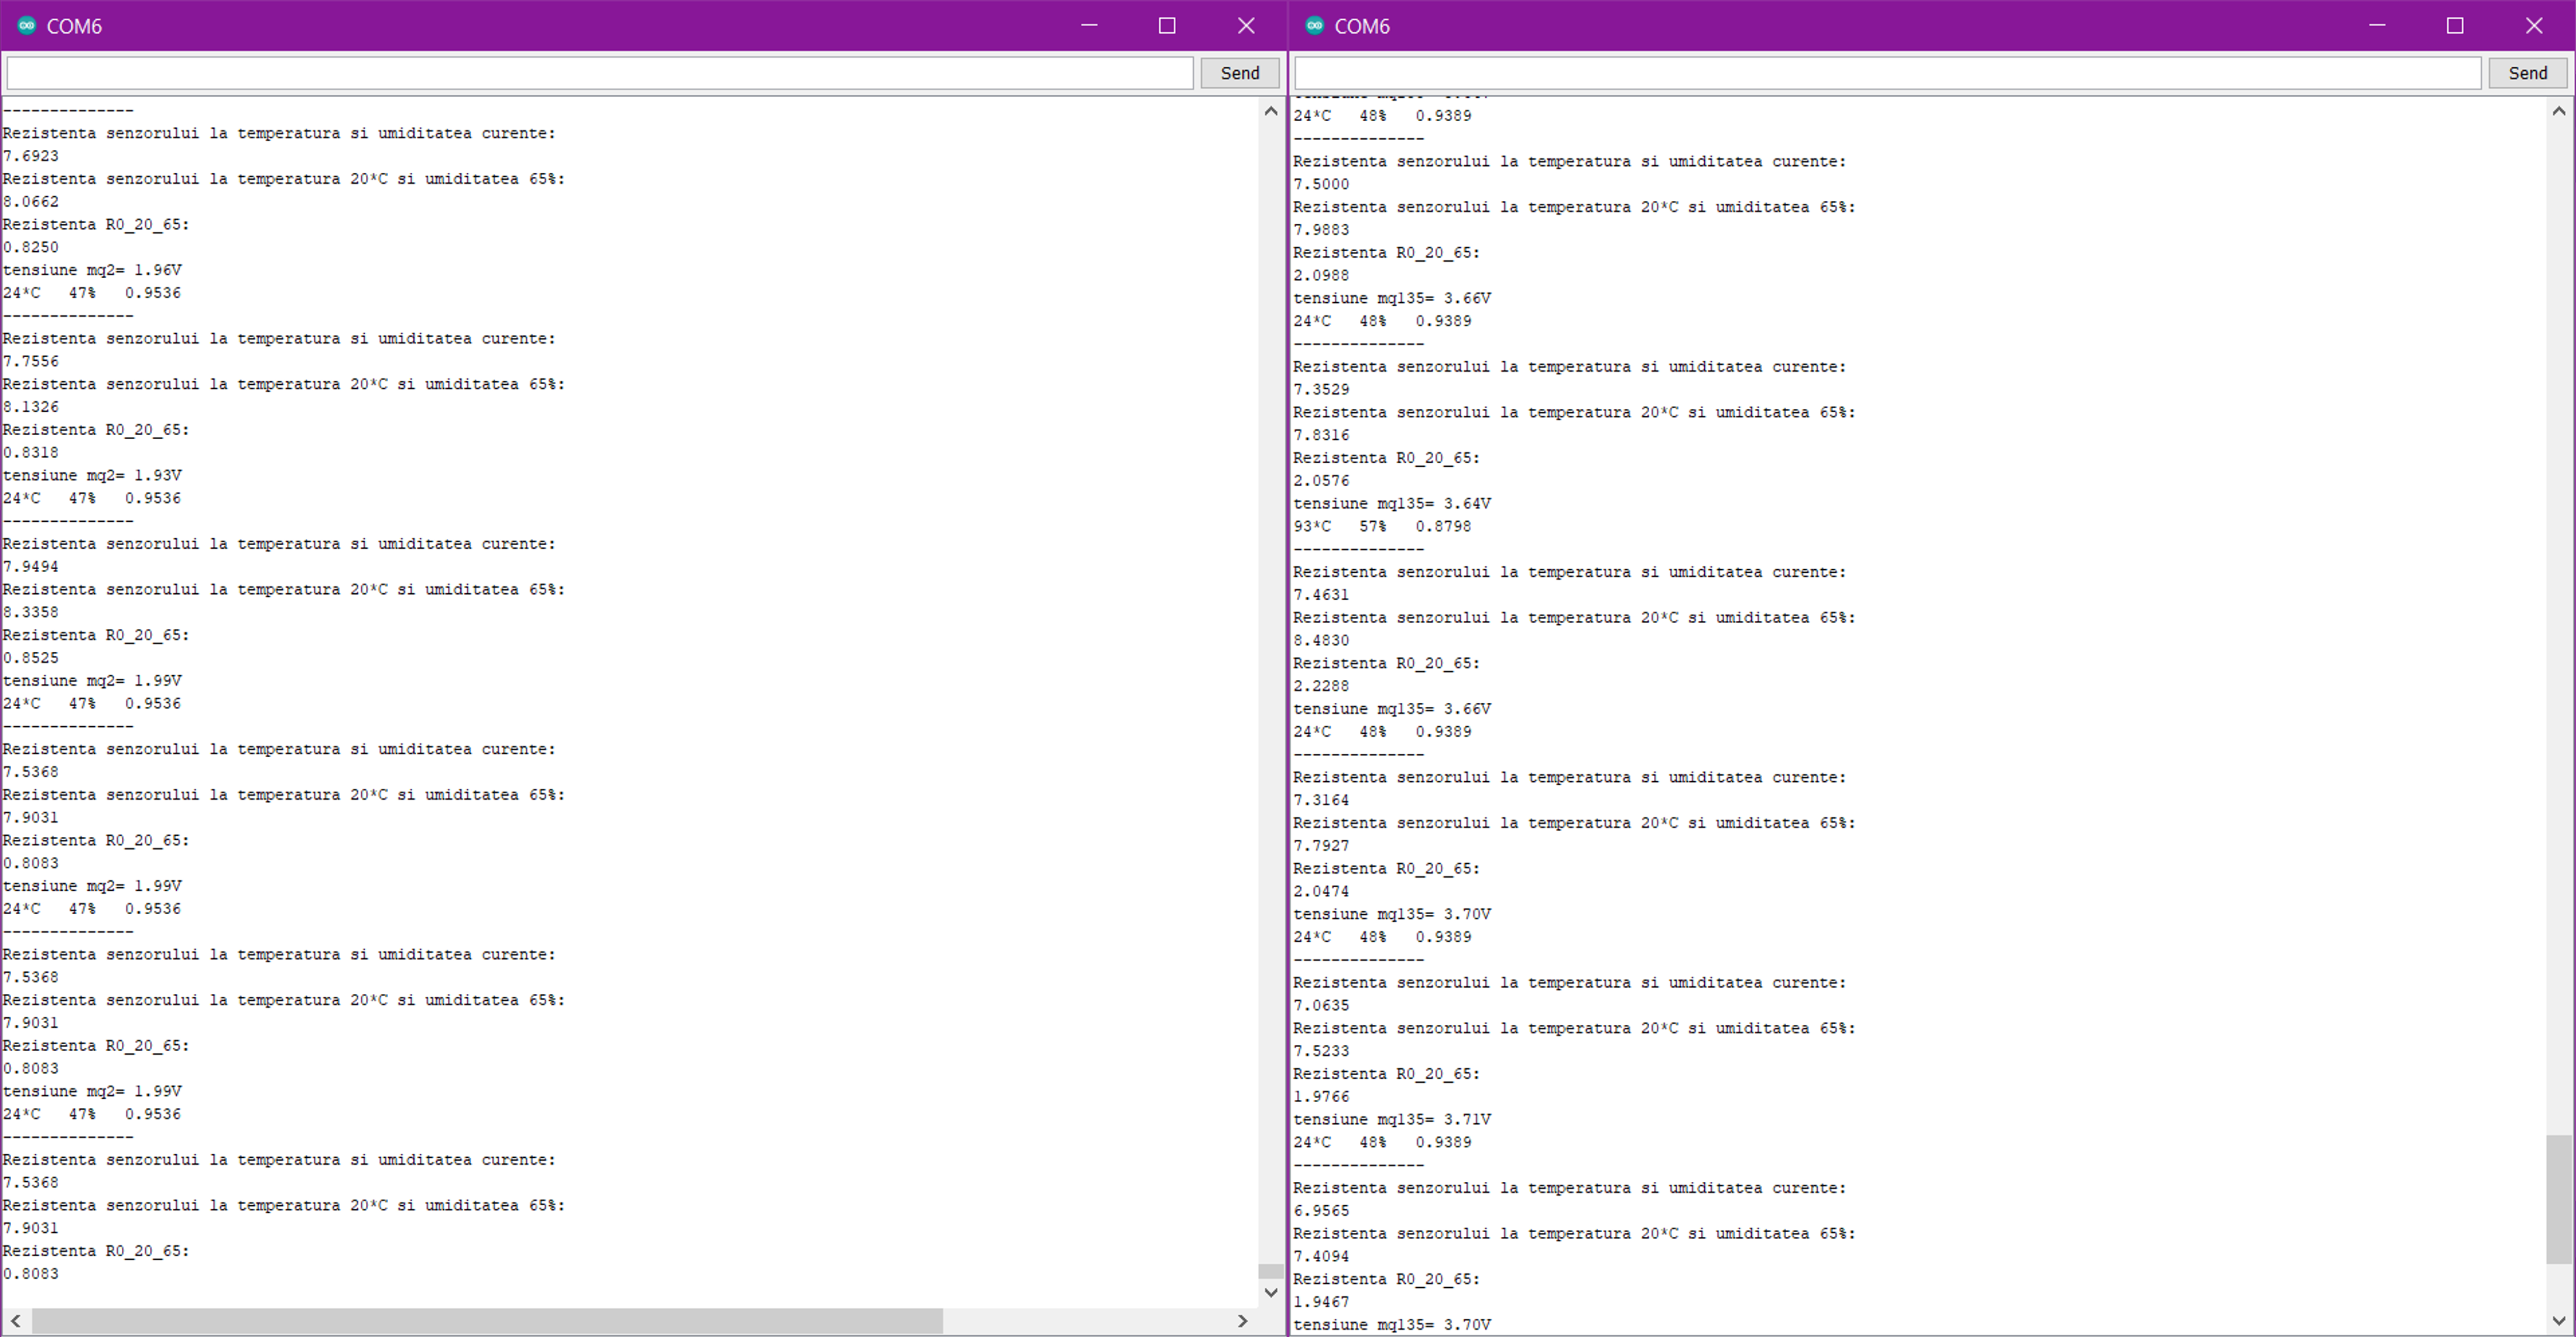
Task: Click the line 'tensiune mq135= 3.71V'
Action: pos(1392,1119)
